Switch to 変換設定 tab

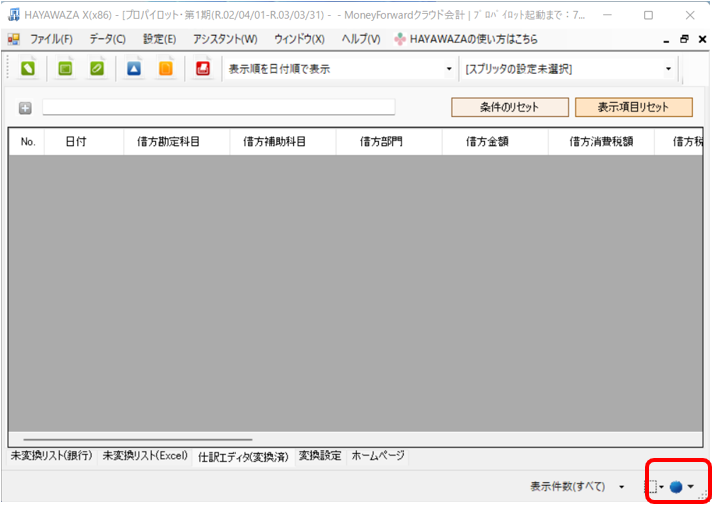coord(320,455)
